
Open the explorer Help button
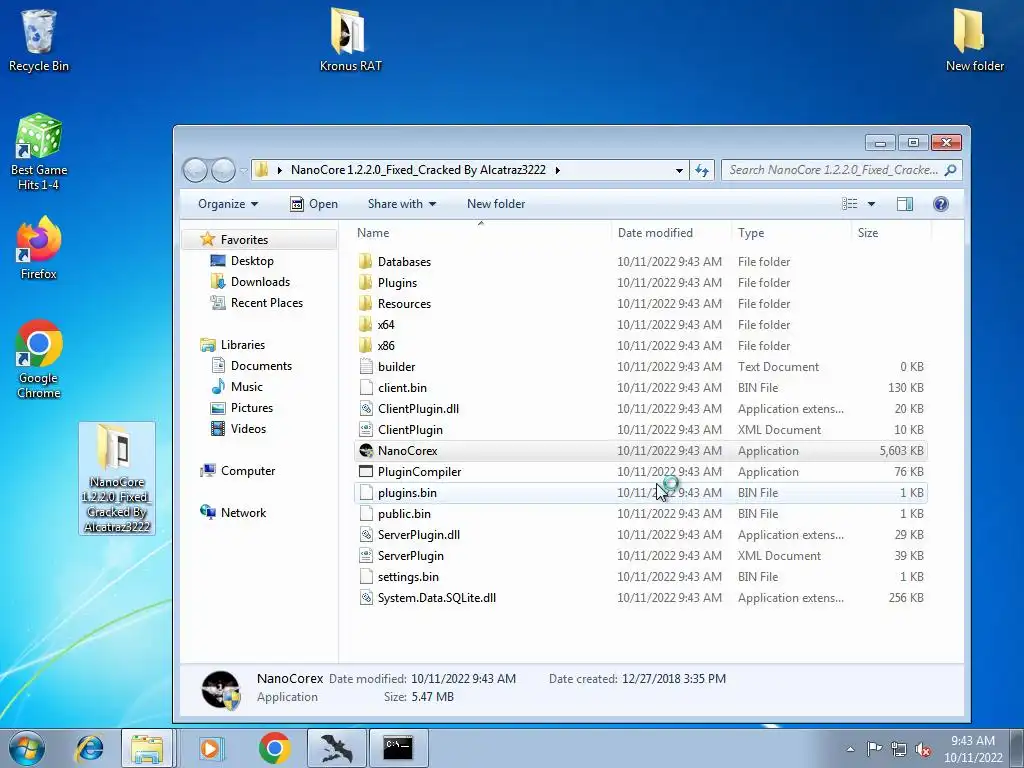coord(940,204)
